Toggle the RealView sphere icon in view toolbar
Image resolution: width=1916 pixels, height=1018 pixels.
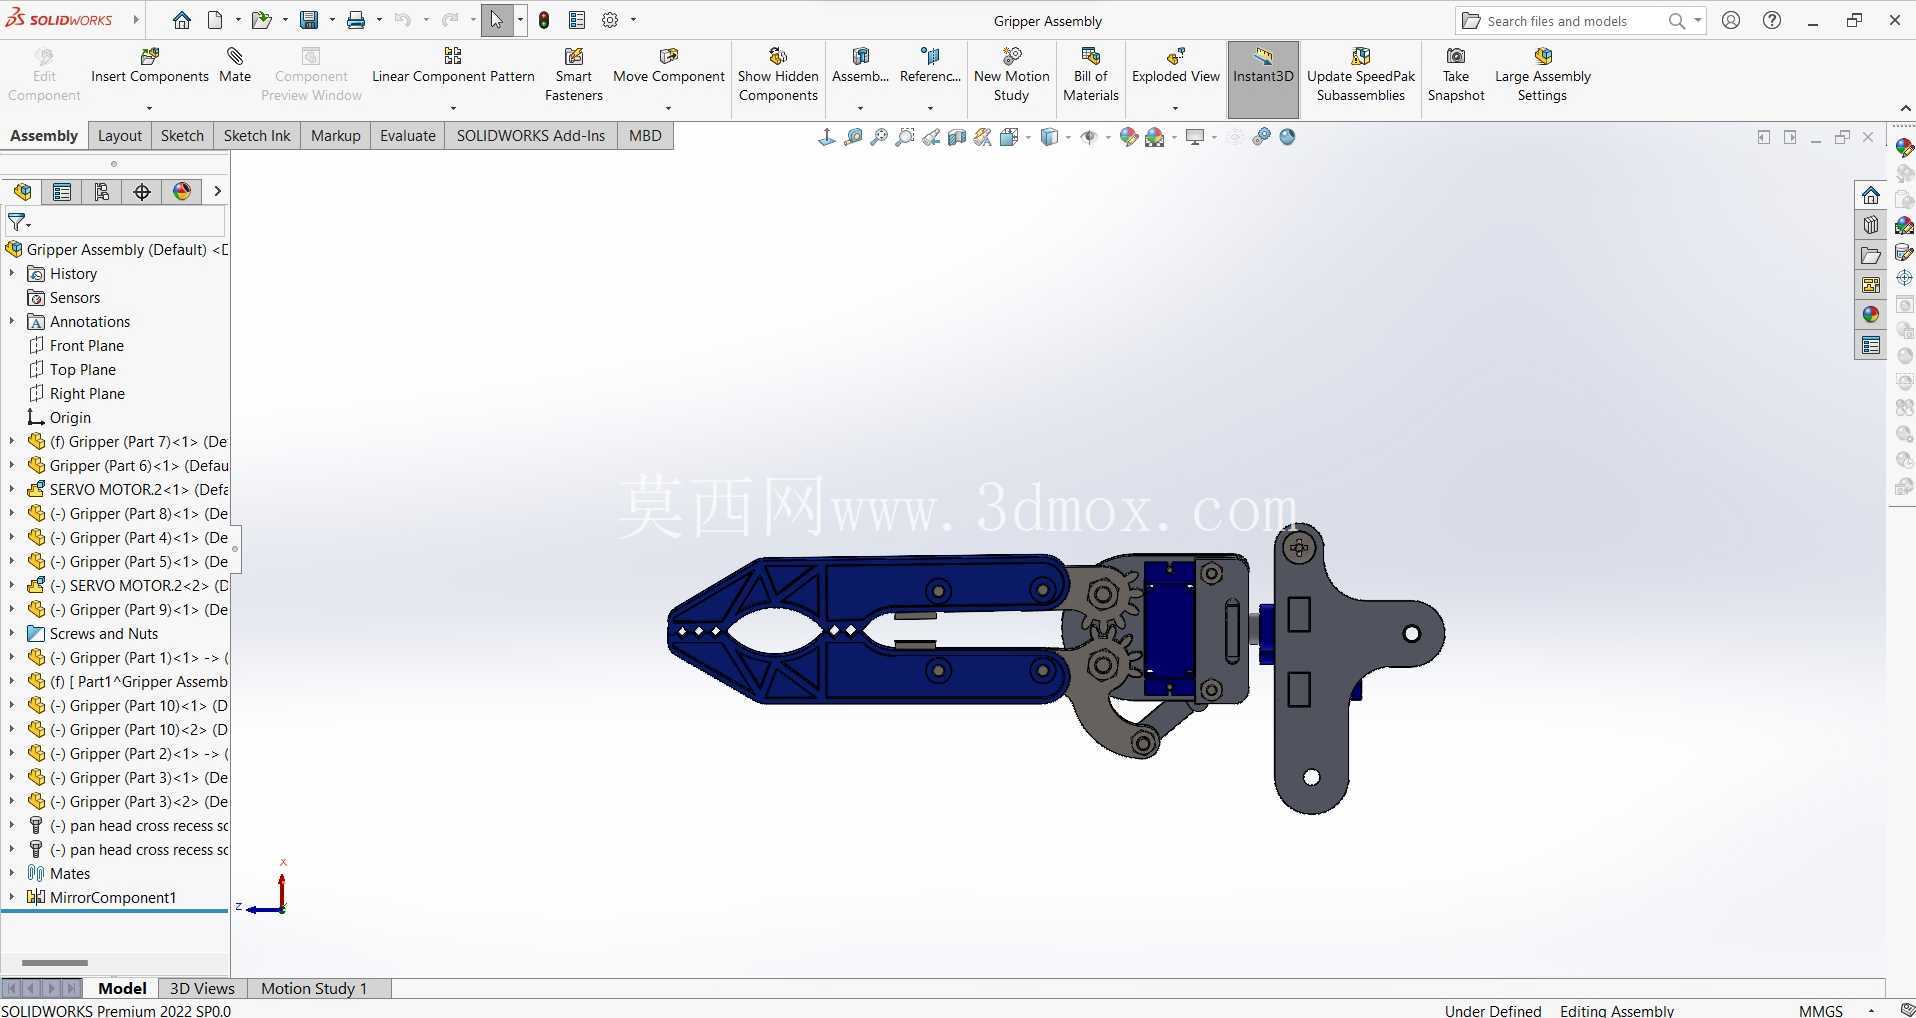pyautogui.click(x=1287, y=137)
